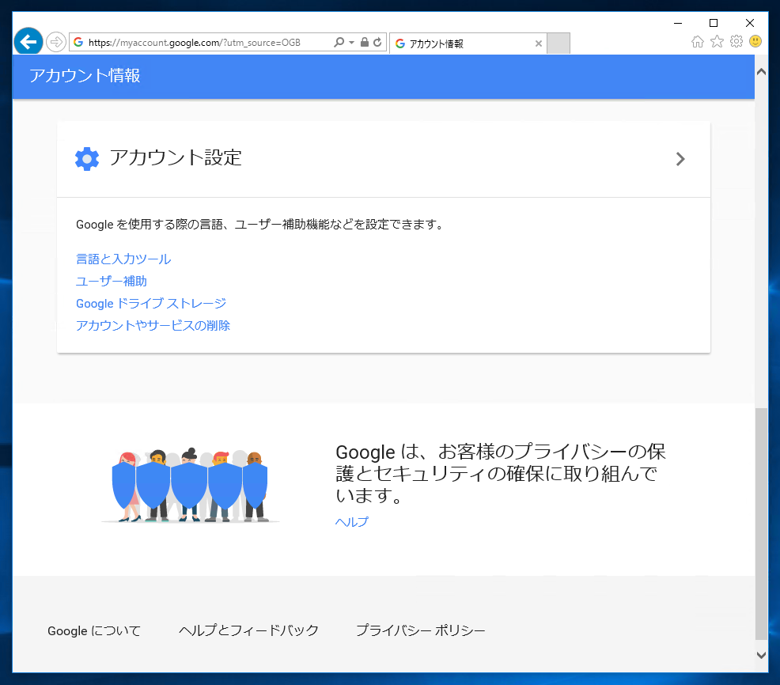Go back with the browser back arrow
This screenshot has height=685, width=780.
coord(28,41)
